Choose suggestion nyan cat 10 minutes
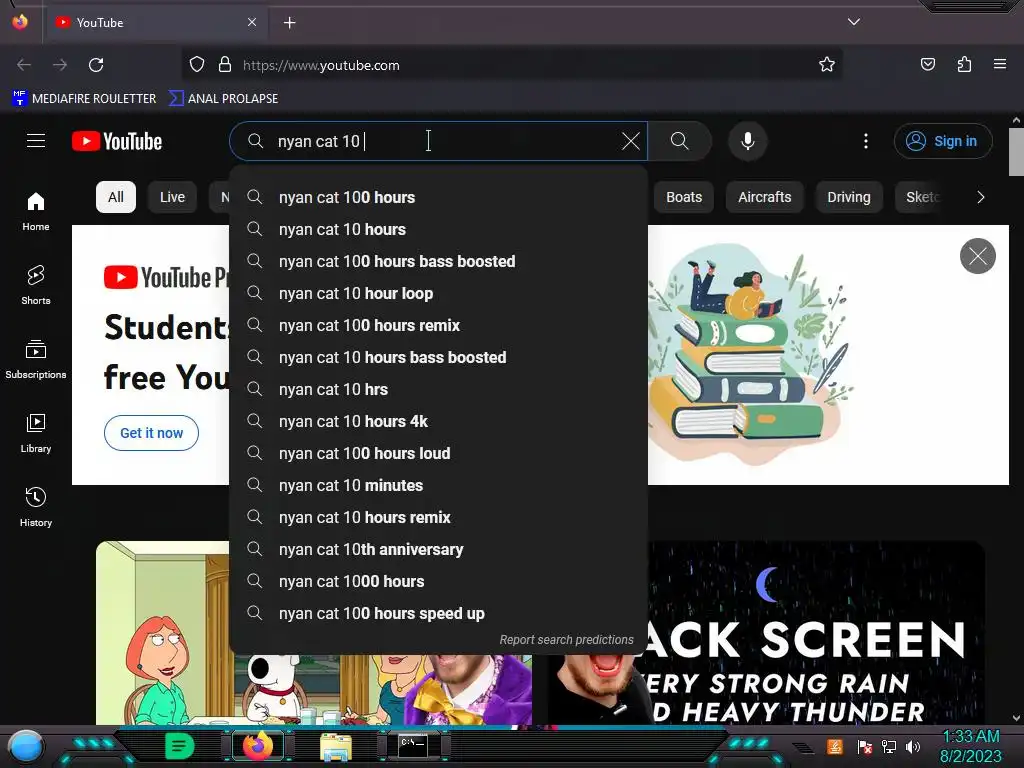Screen dimensions: 1024x768 click(x=438, y=485)
